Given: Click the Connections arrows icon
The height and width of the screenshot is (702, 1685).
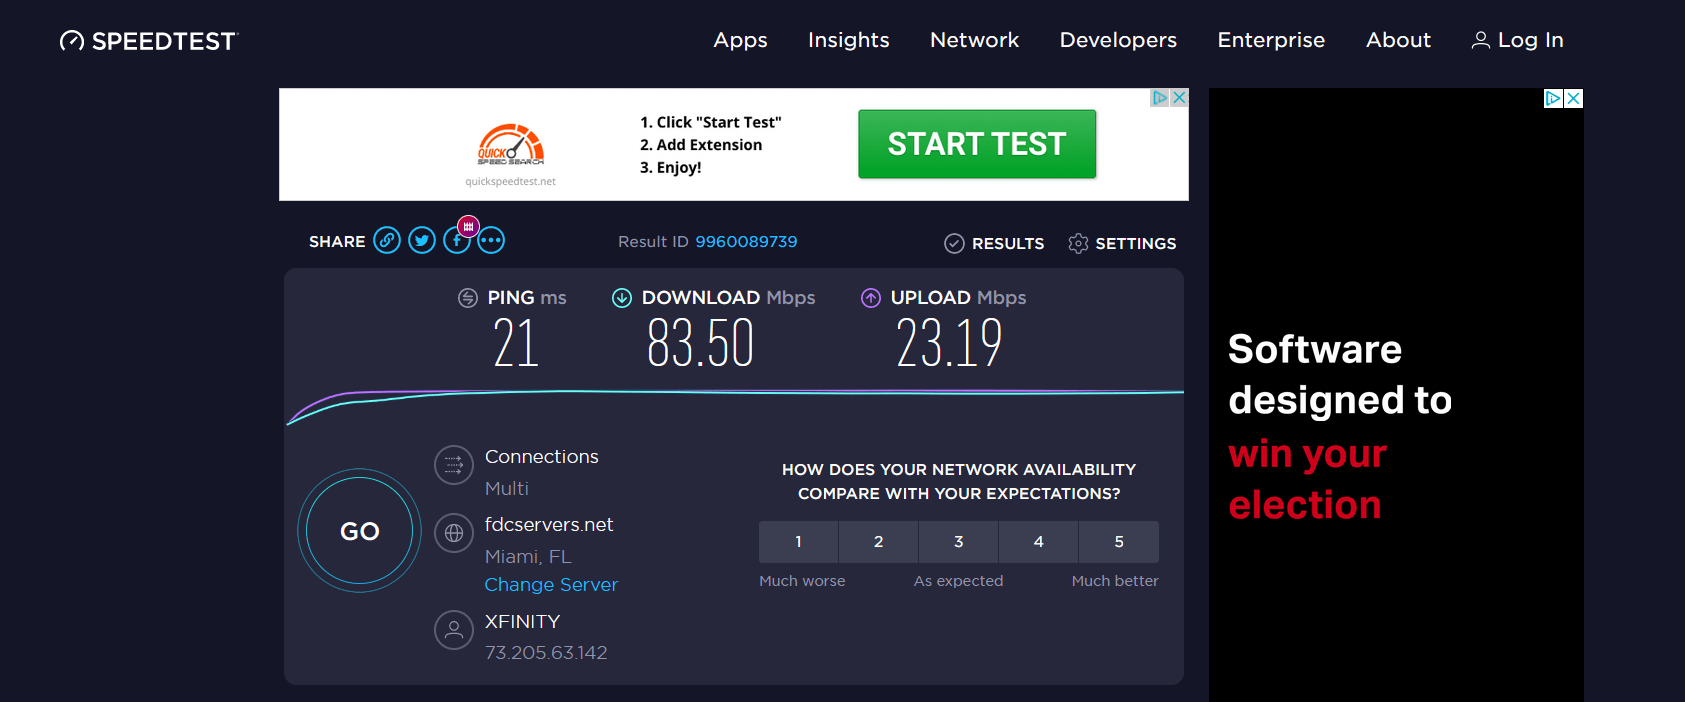Looking at the screenshot, I should pos(454,465).
